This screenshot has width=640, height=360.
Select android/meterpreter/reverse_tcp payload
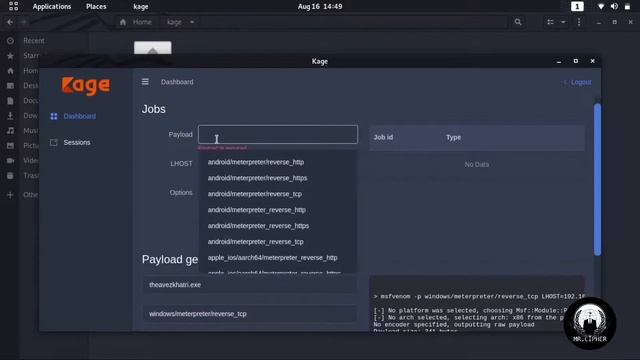tap(255, 194)
